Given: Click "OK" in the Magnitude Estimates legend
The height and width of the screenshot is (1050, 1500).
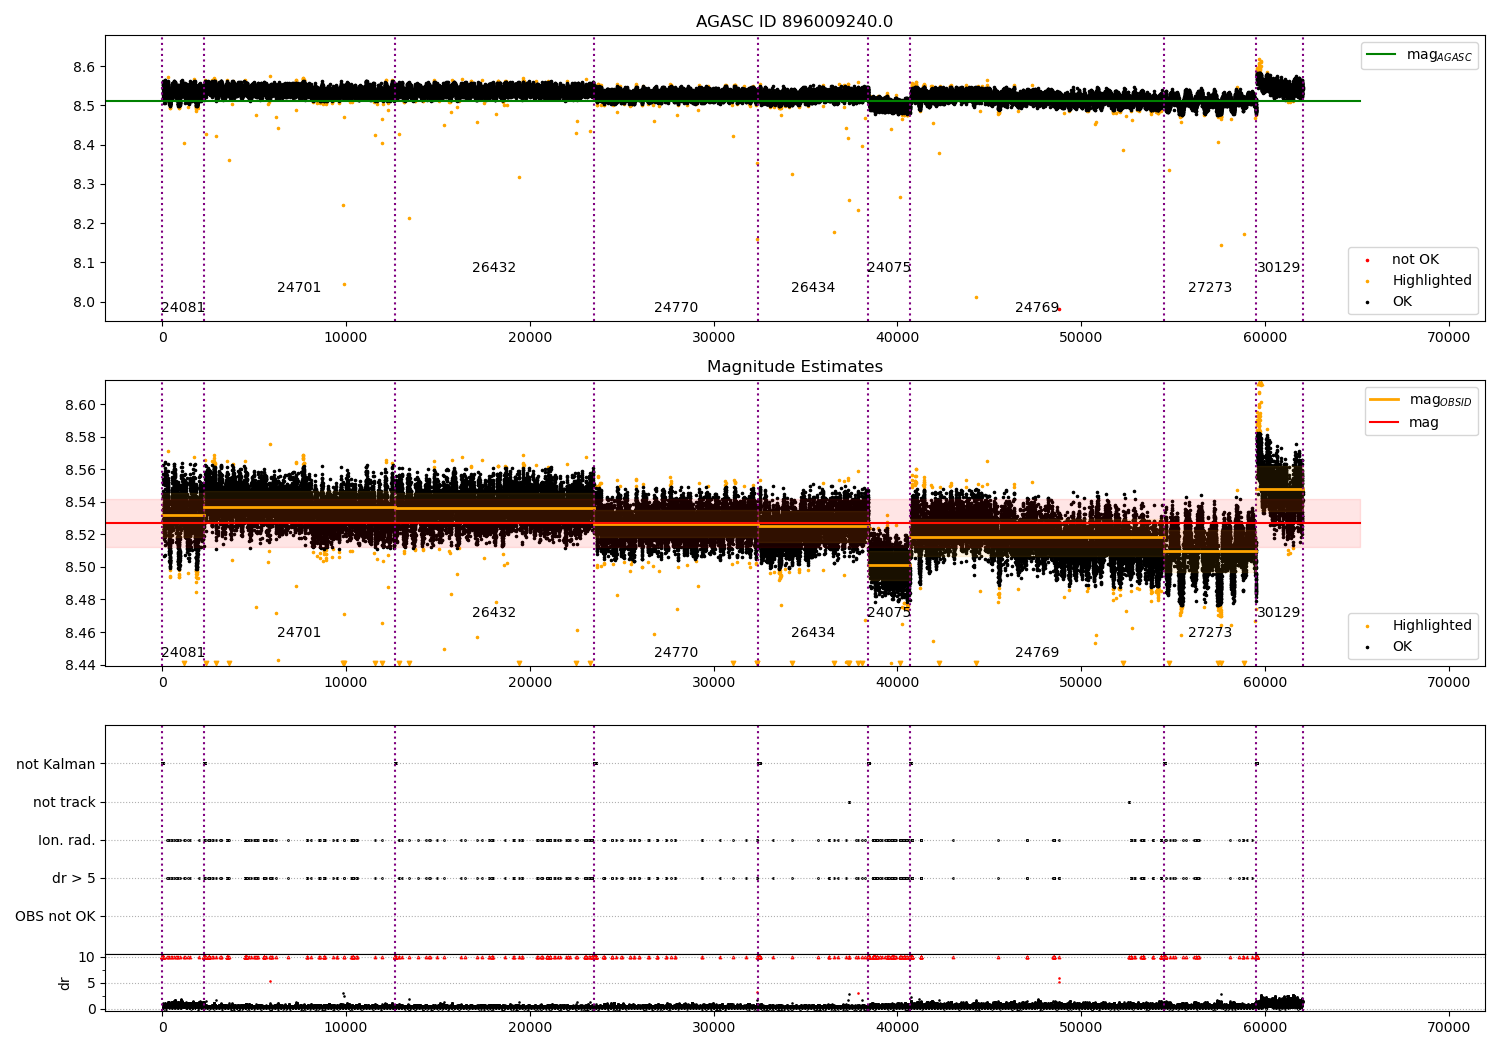Looking at the screenshot, I should [1389, 647].
